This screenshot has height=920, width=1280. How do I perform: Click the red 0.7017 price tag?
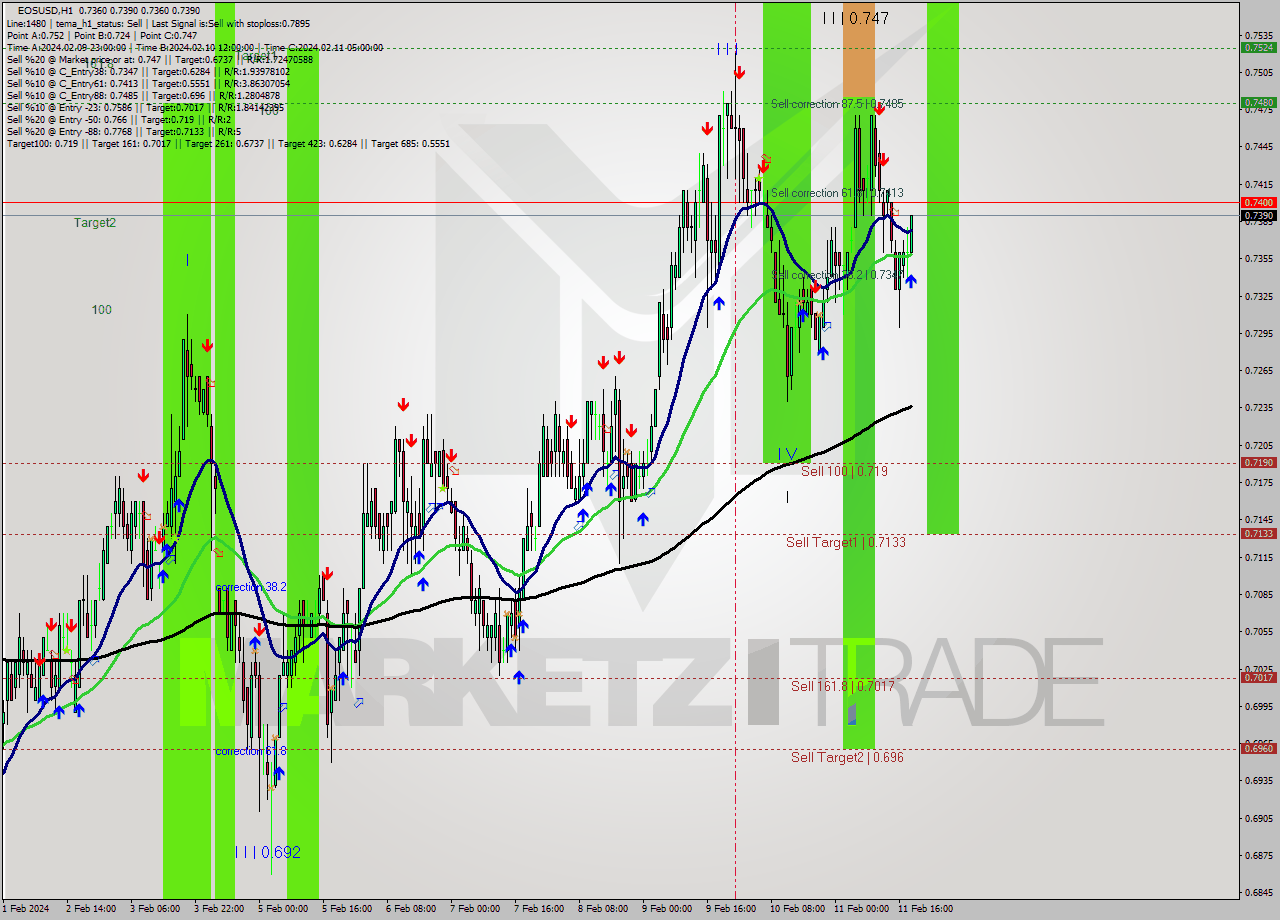tap(1258, 677)
